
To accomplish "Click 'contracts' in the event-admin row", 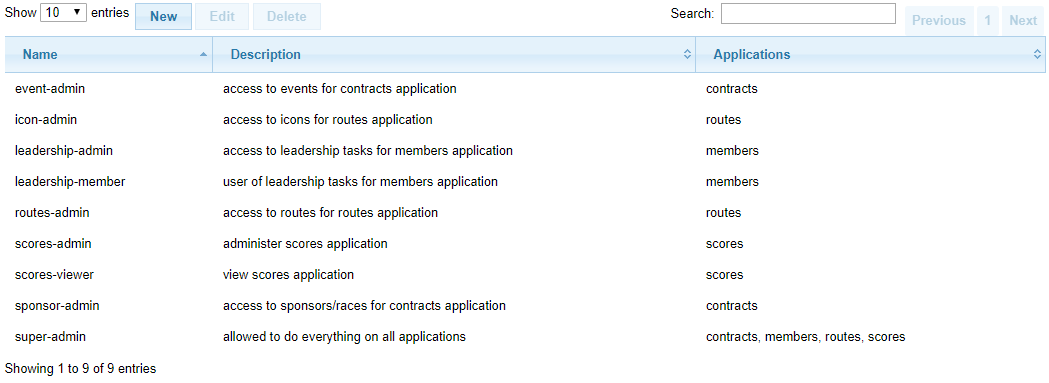I will 732,88.
